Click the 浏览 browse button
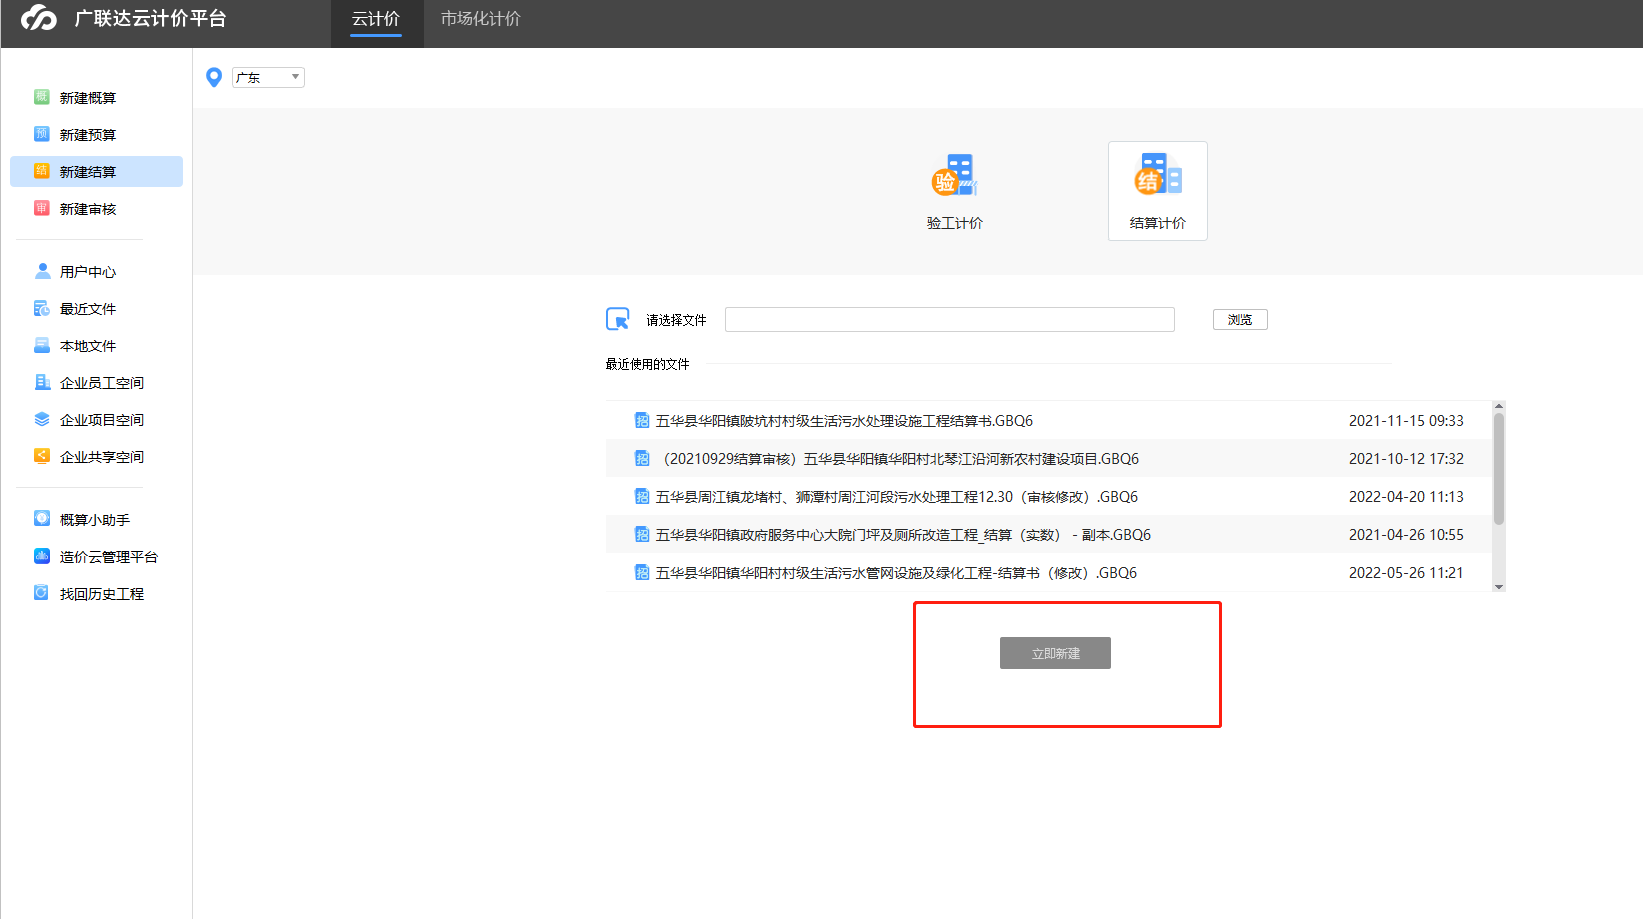1643x919 pixels. click(1240, 319)
